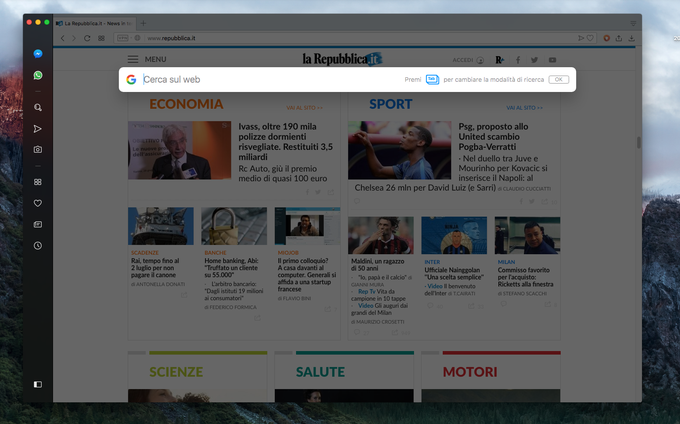Click the padlock banking thumbnail
680x424 pixels.
[x=234, y=226]
